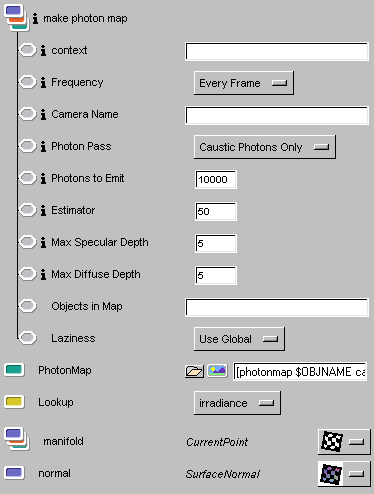Click the Estimator label
The width and height of the screenshot is (374, 494).
tap(73, 210)
